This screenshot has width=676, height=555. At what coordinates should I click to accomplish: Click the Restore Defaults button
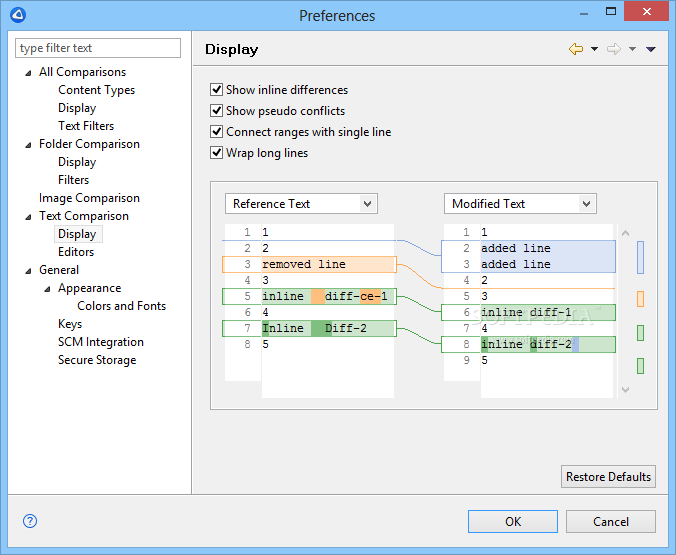coord(608,477)
